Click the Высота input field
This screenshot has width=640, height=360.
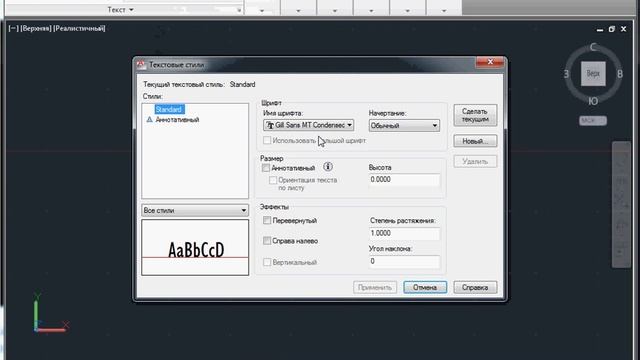(x=404, y=180)
